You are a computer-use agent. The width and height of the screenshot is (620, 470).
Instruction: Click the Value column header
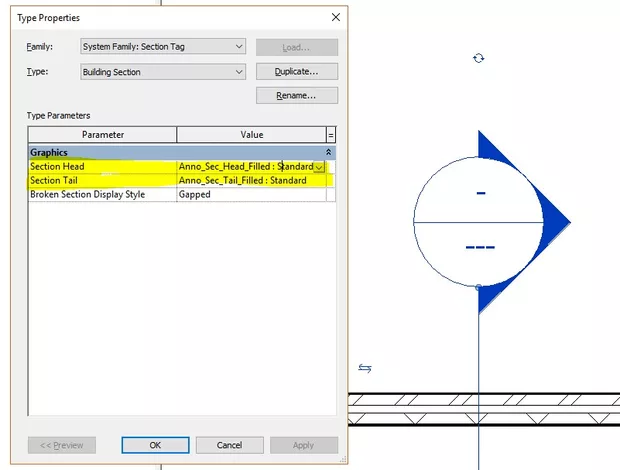pyautogui.click(x=251, y=135)
